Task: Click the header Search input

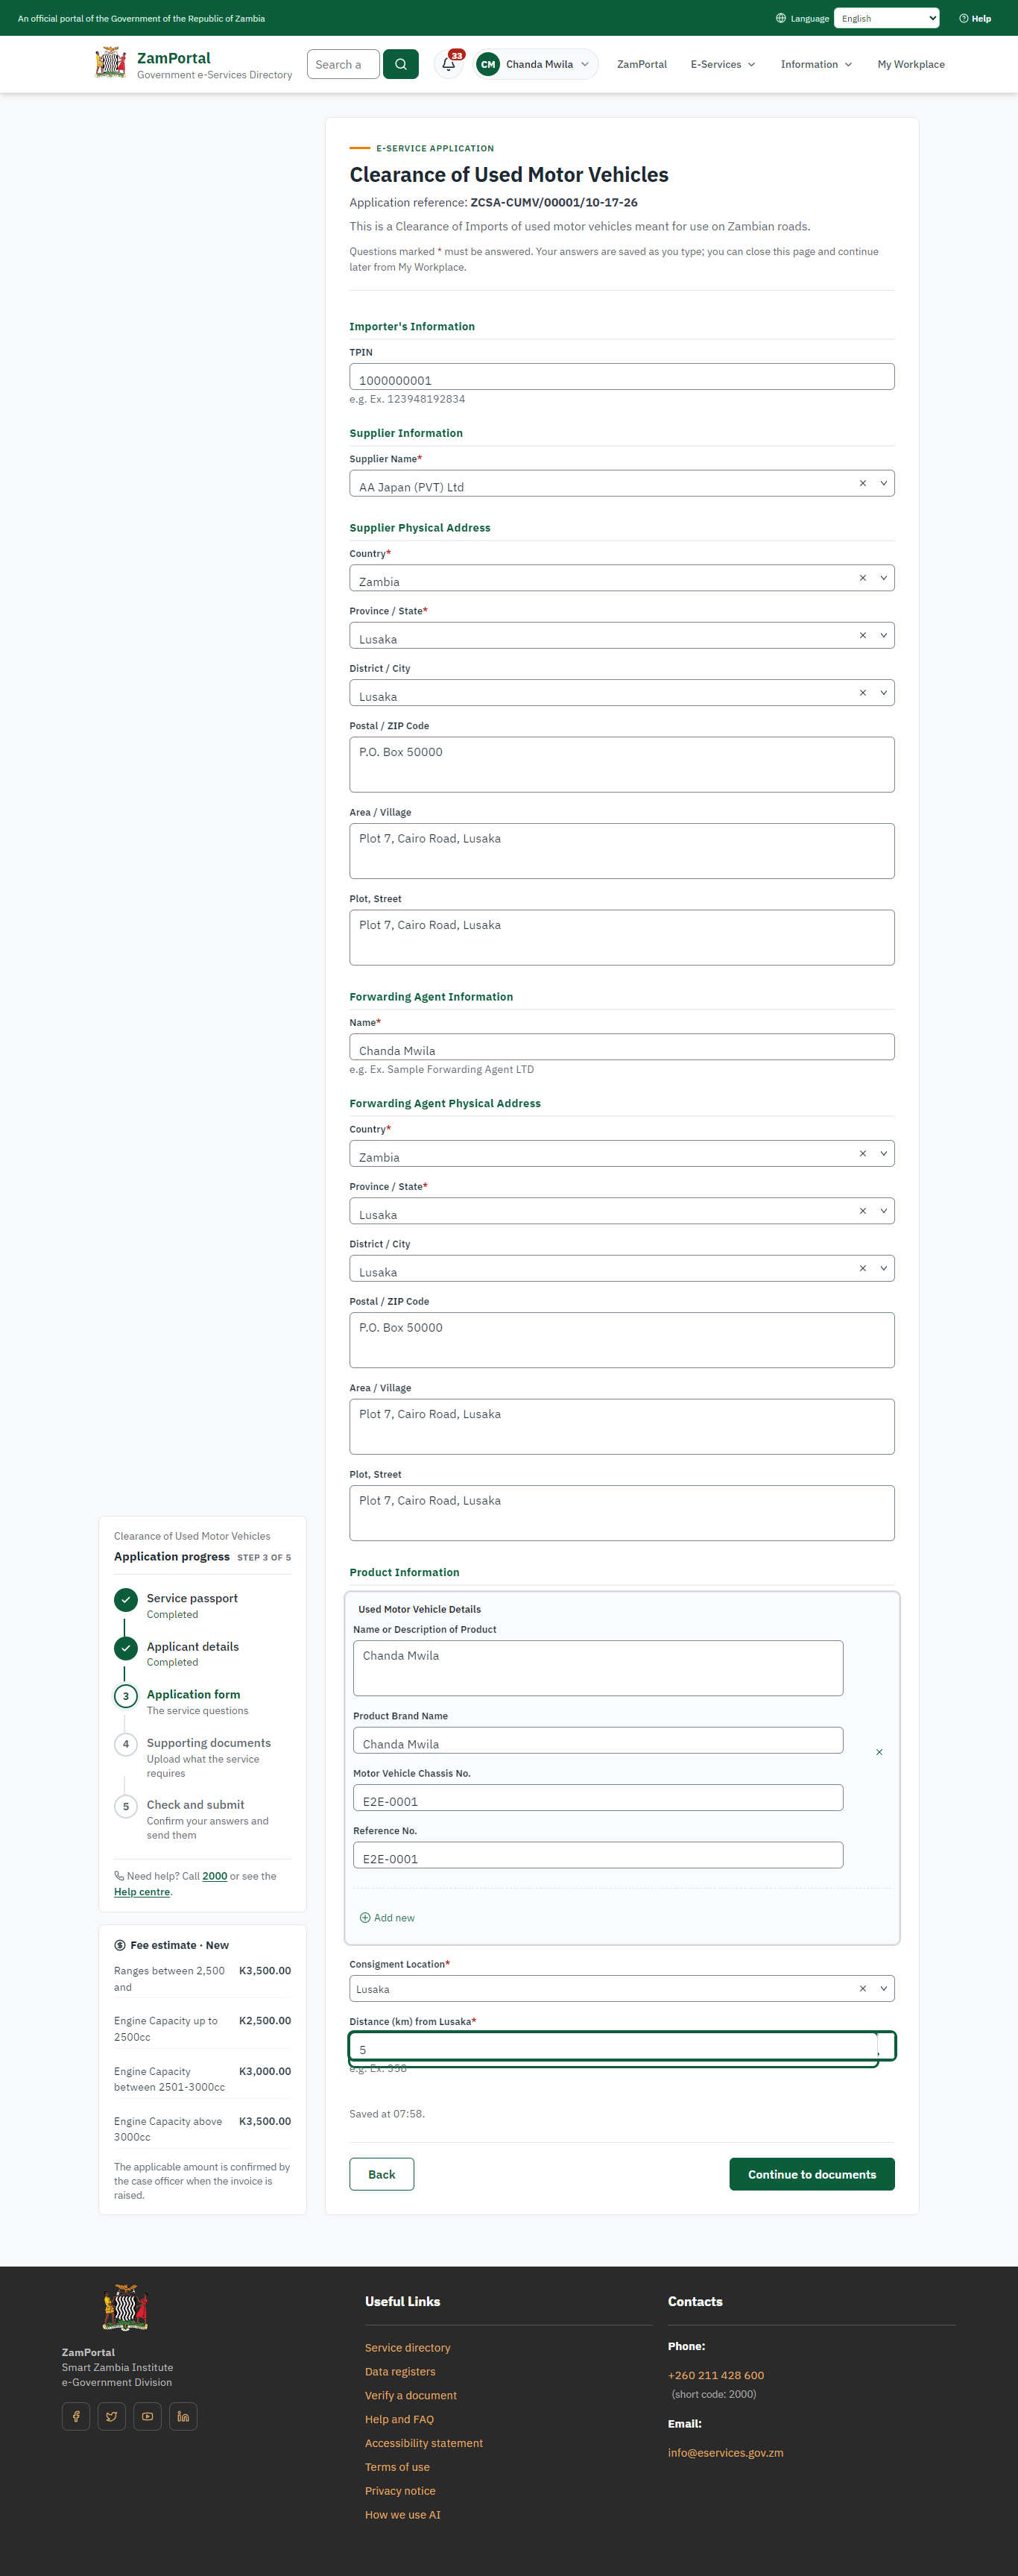Action: [x=343, y=64]
